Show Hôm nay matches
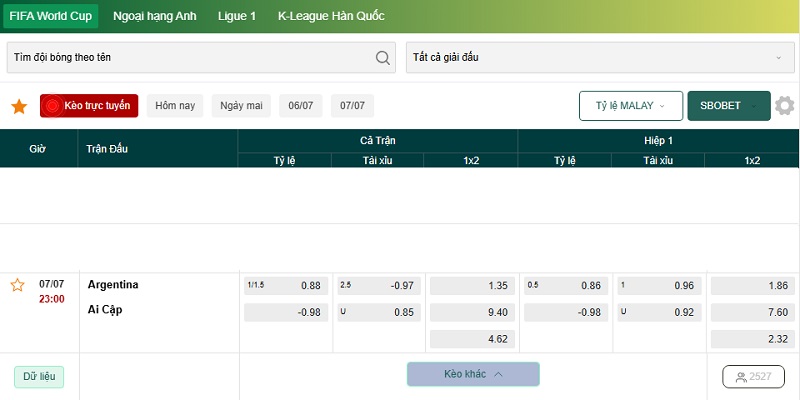The height and width of the screenshot is (400, 800). (x=175, y=106)
